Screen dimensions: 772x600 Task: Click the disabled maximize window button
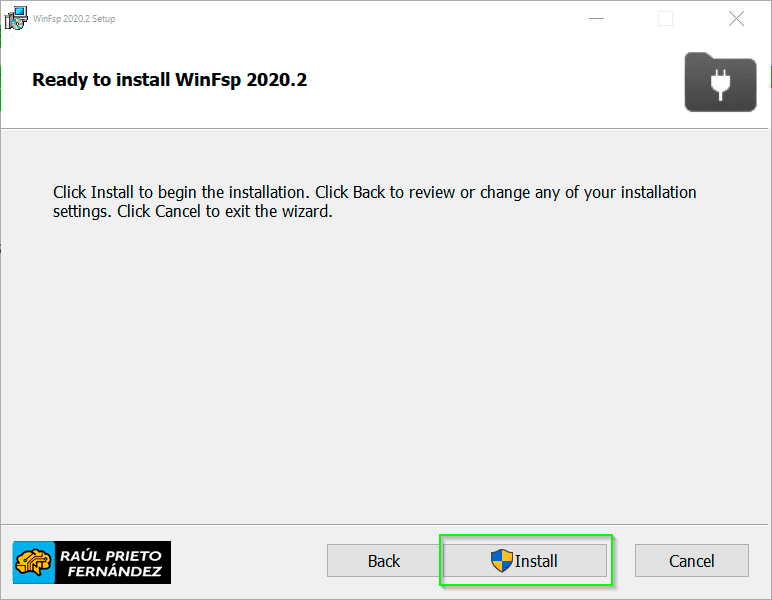click(x=665, y=19)
